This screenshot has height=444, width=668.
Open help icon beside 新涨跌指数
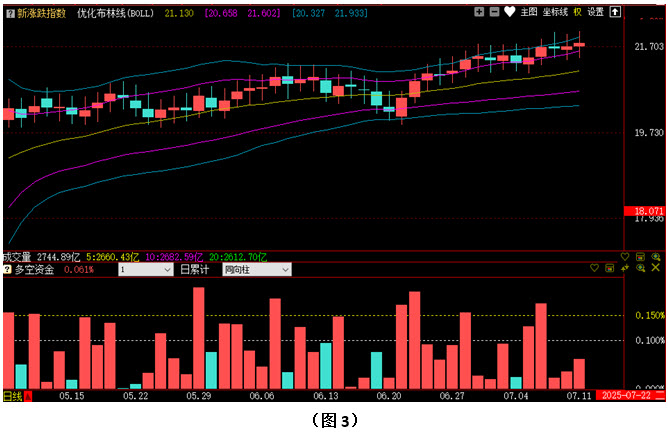(11, 14)
